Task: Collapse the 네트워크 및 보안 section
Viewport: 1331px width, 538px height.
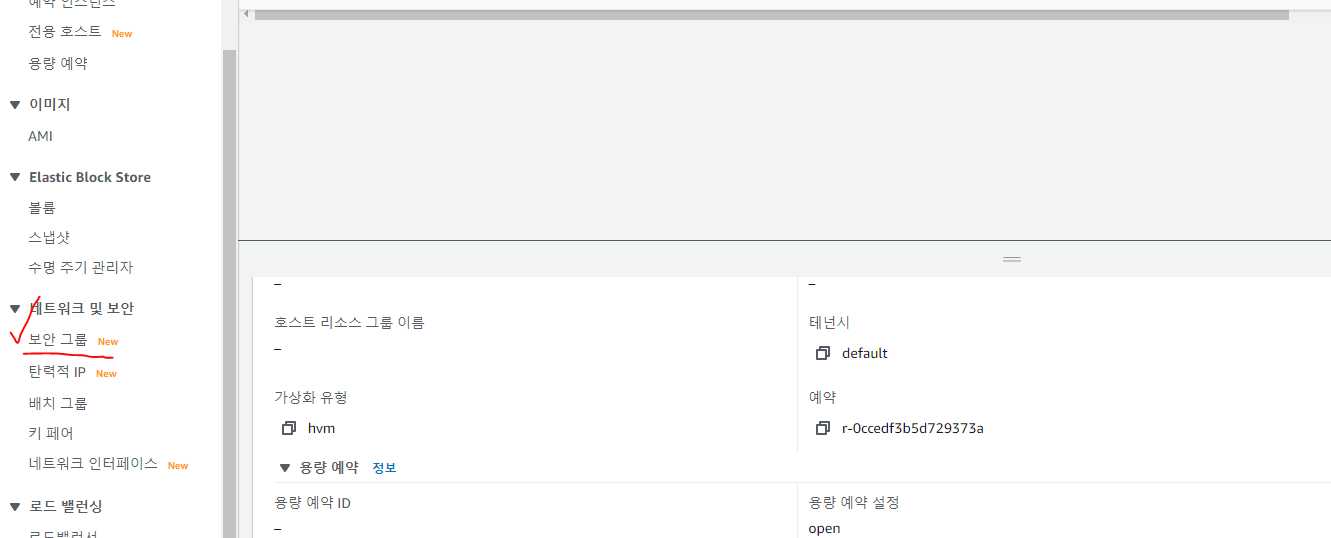Action: 15,309
